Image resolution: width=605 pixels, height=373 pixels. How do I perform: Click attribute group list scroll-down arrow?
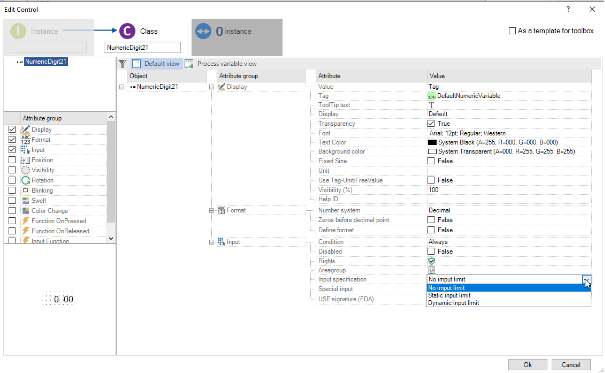click(x=111, y=239)
